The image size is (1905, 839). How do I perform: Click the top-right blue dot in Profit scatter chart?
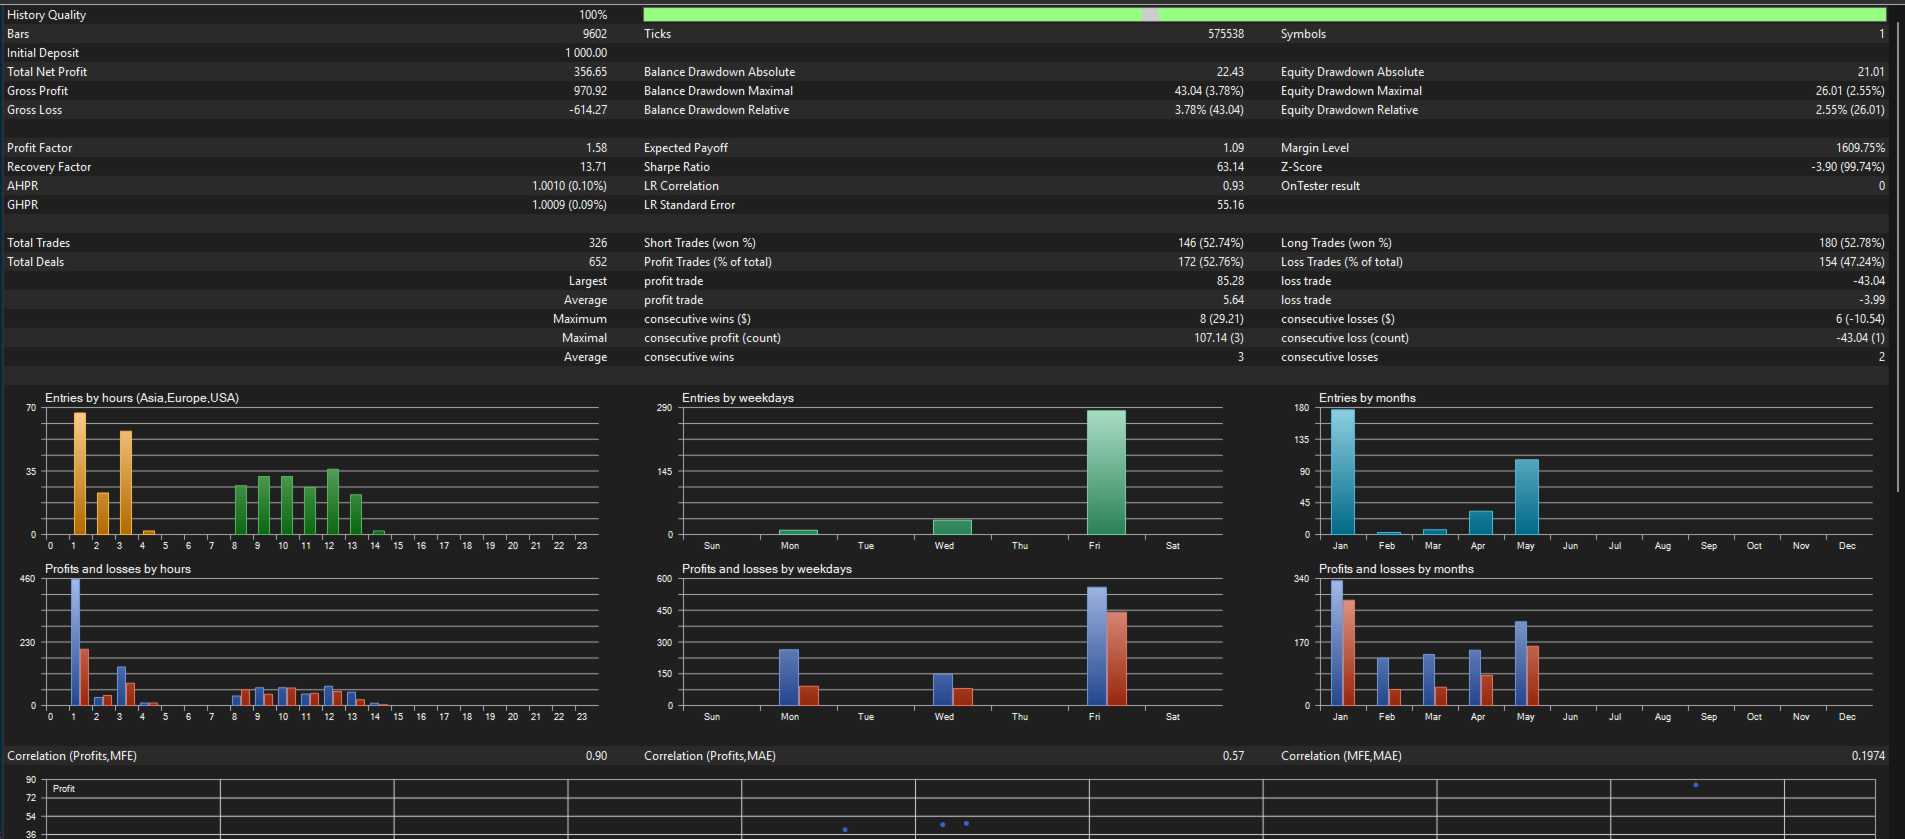coord(1696,785)
